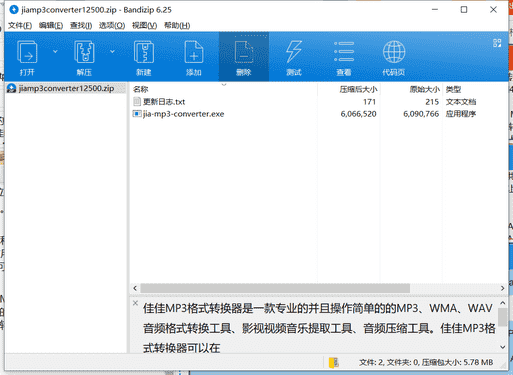This screenshot has height=375, width=513.
Task: Click the zip archive icon in the tree
Action: pos(11,88)
